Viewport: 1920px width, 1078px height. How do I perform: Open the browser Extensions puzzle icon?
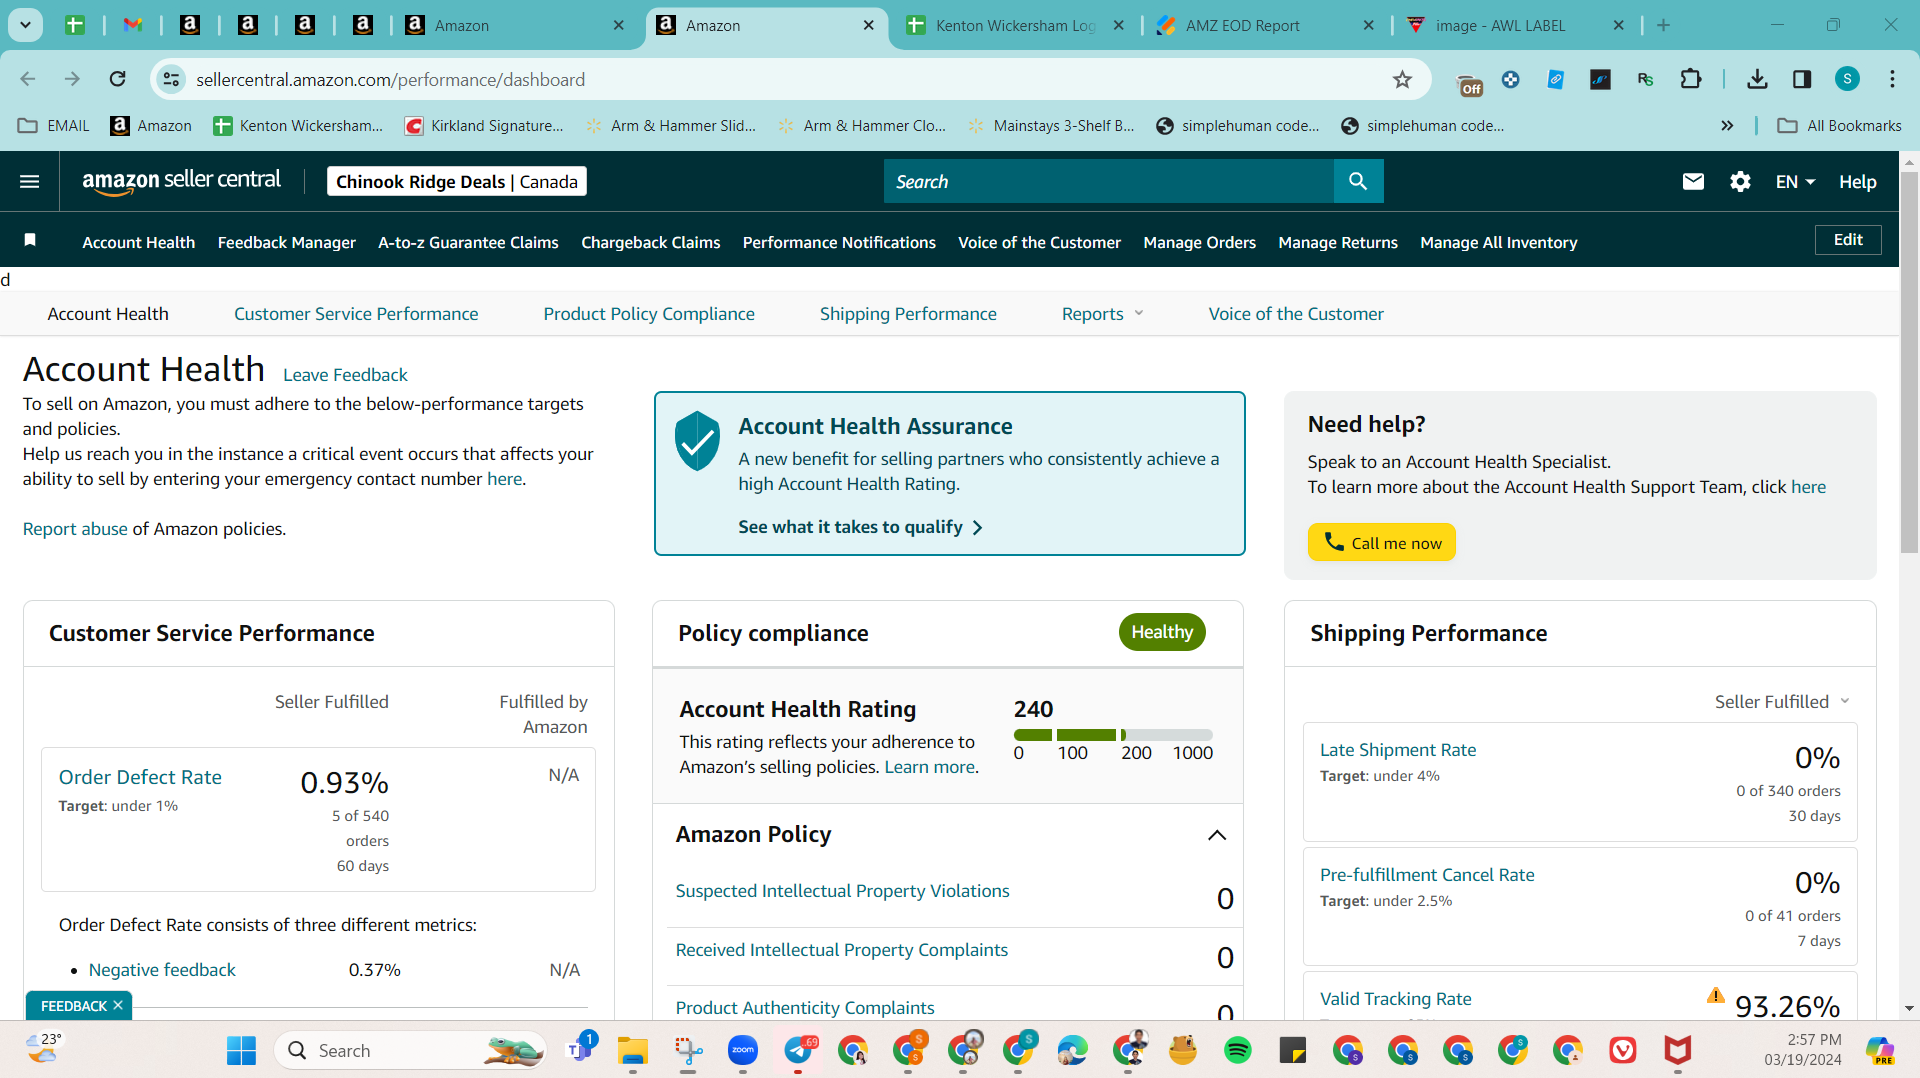1690,79
